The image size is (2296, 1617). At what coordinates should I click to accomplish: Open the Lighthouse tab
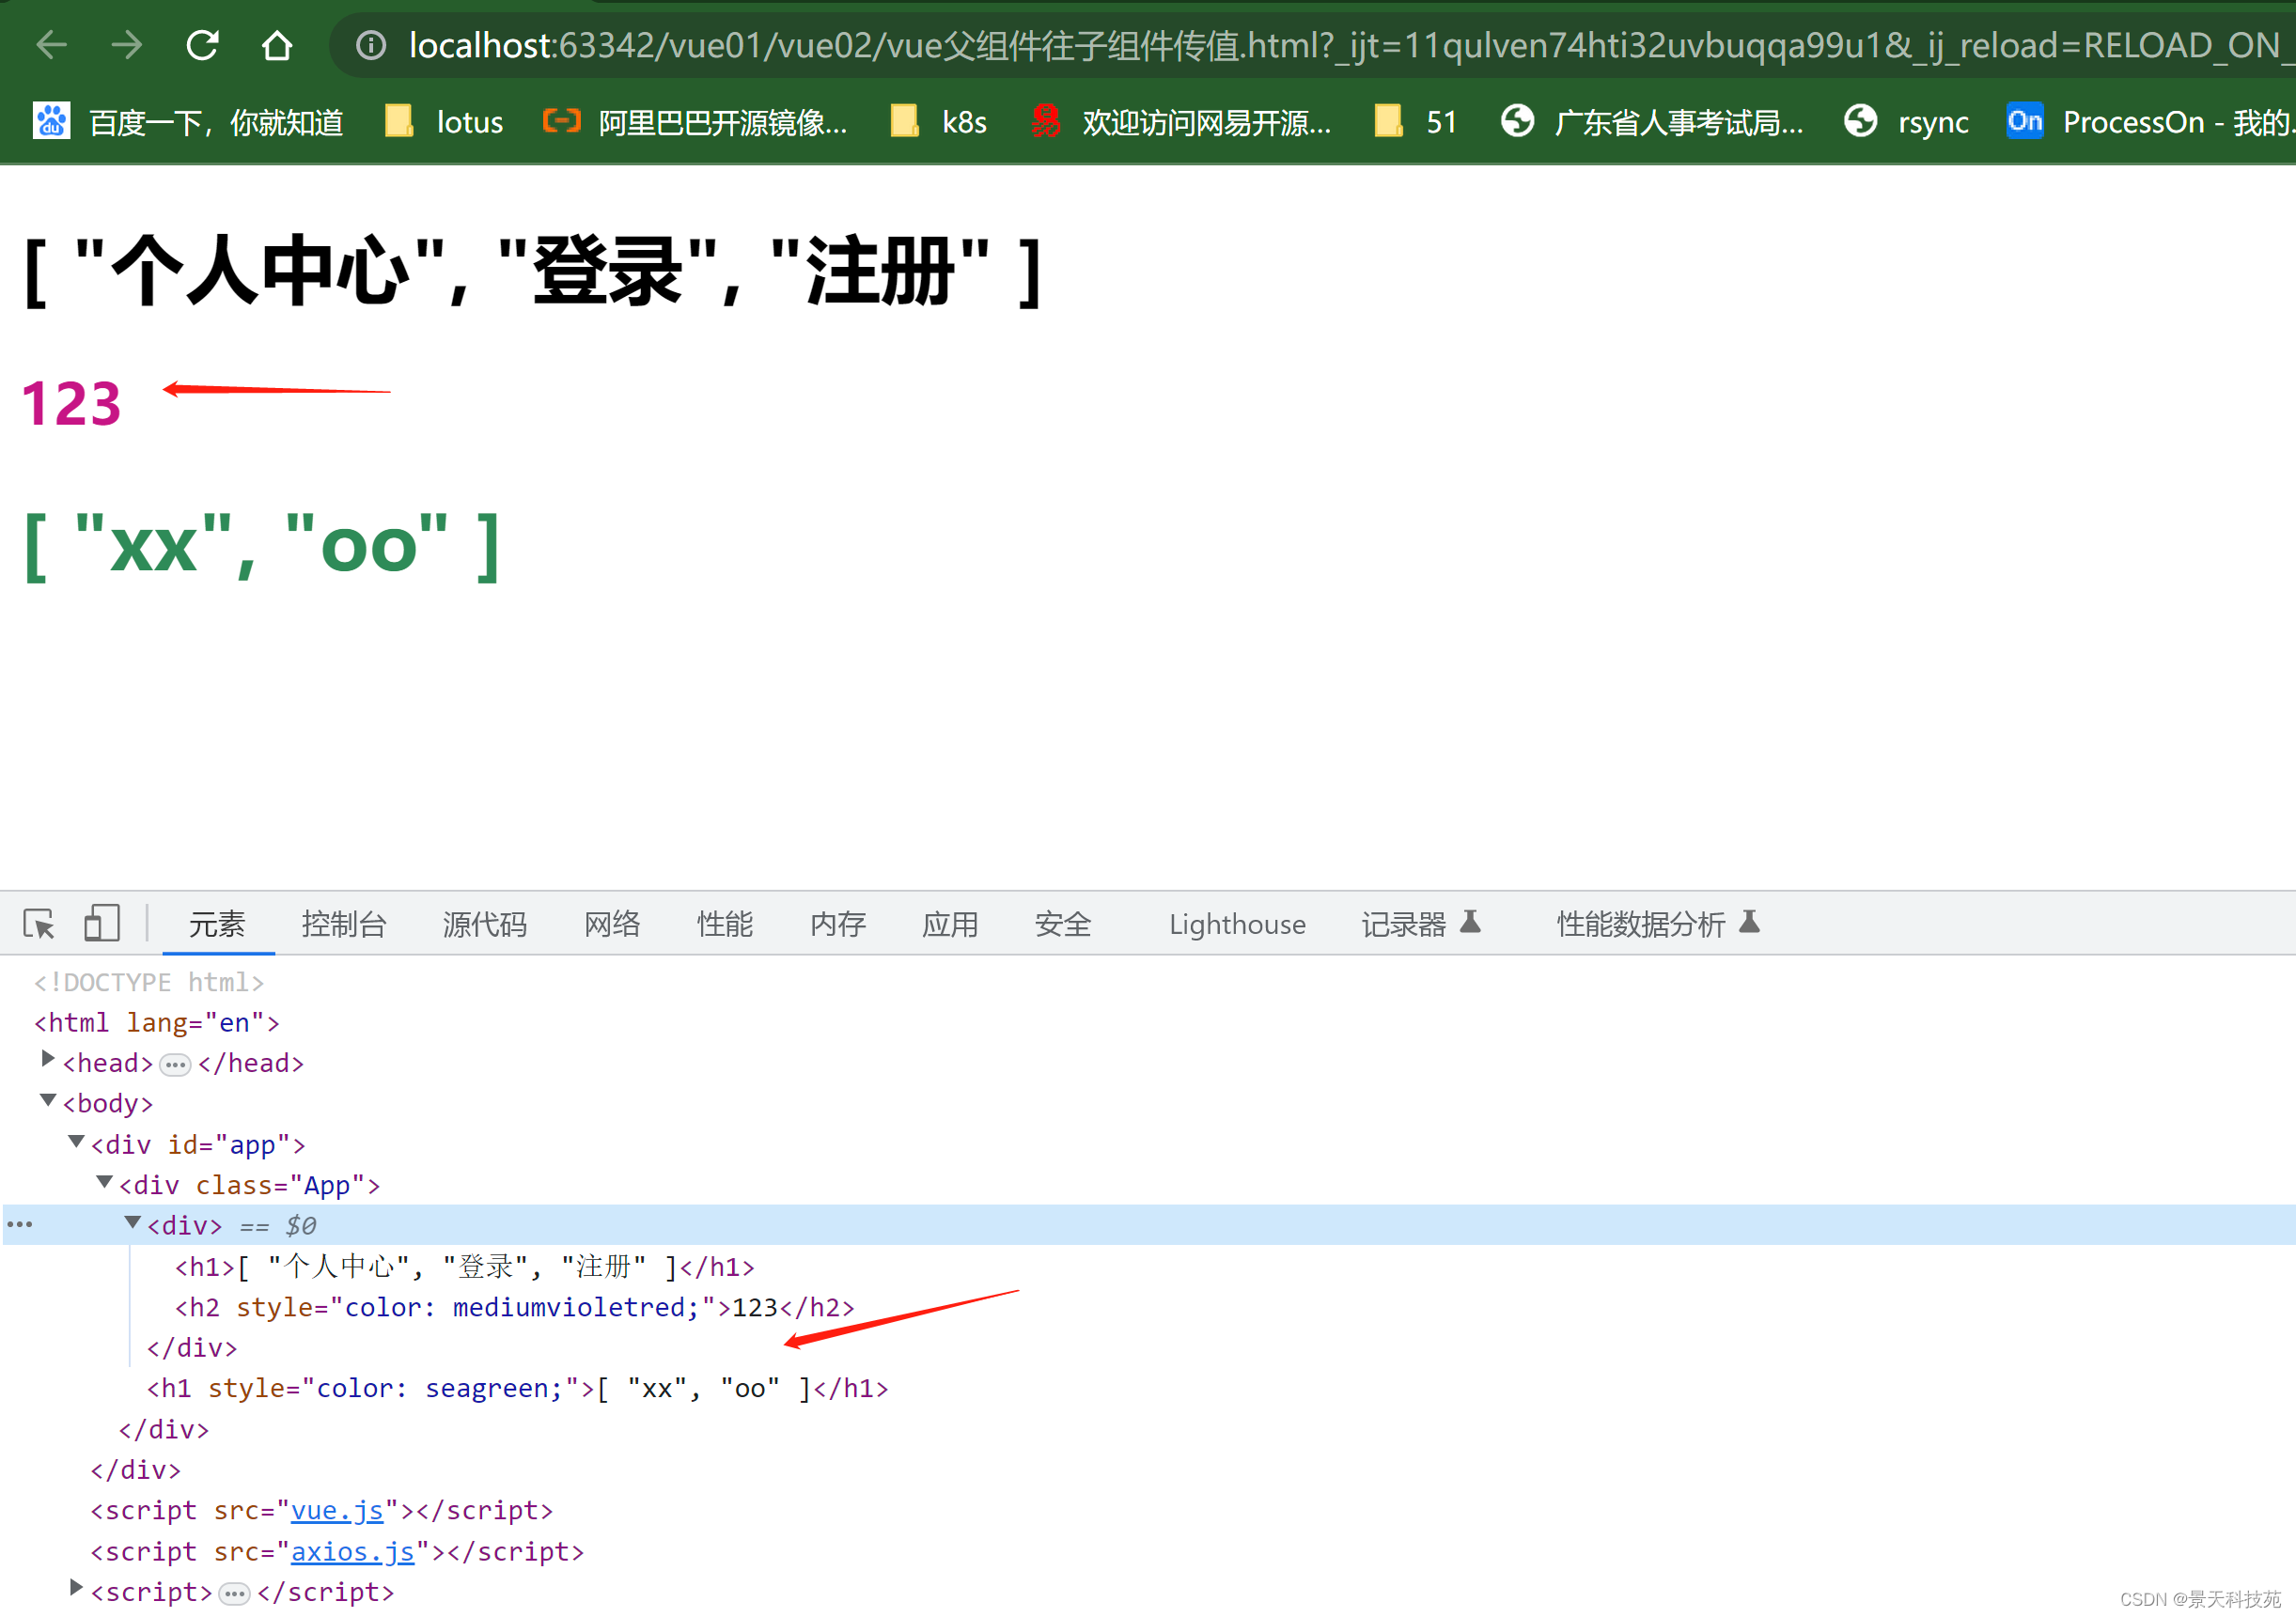(1237, 924)
